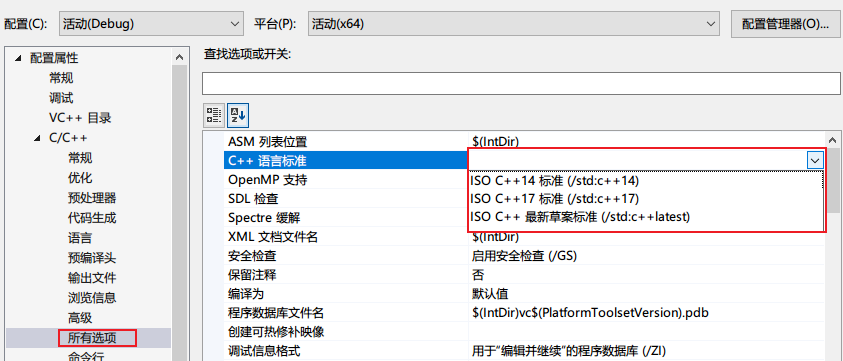Click the 编辑并继续 database (/ZI) value
Viewport: 843px width, 361px height.
tap(569, 352)
